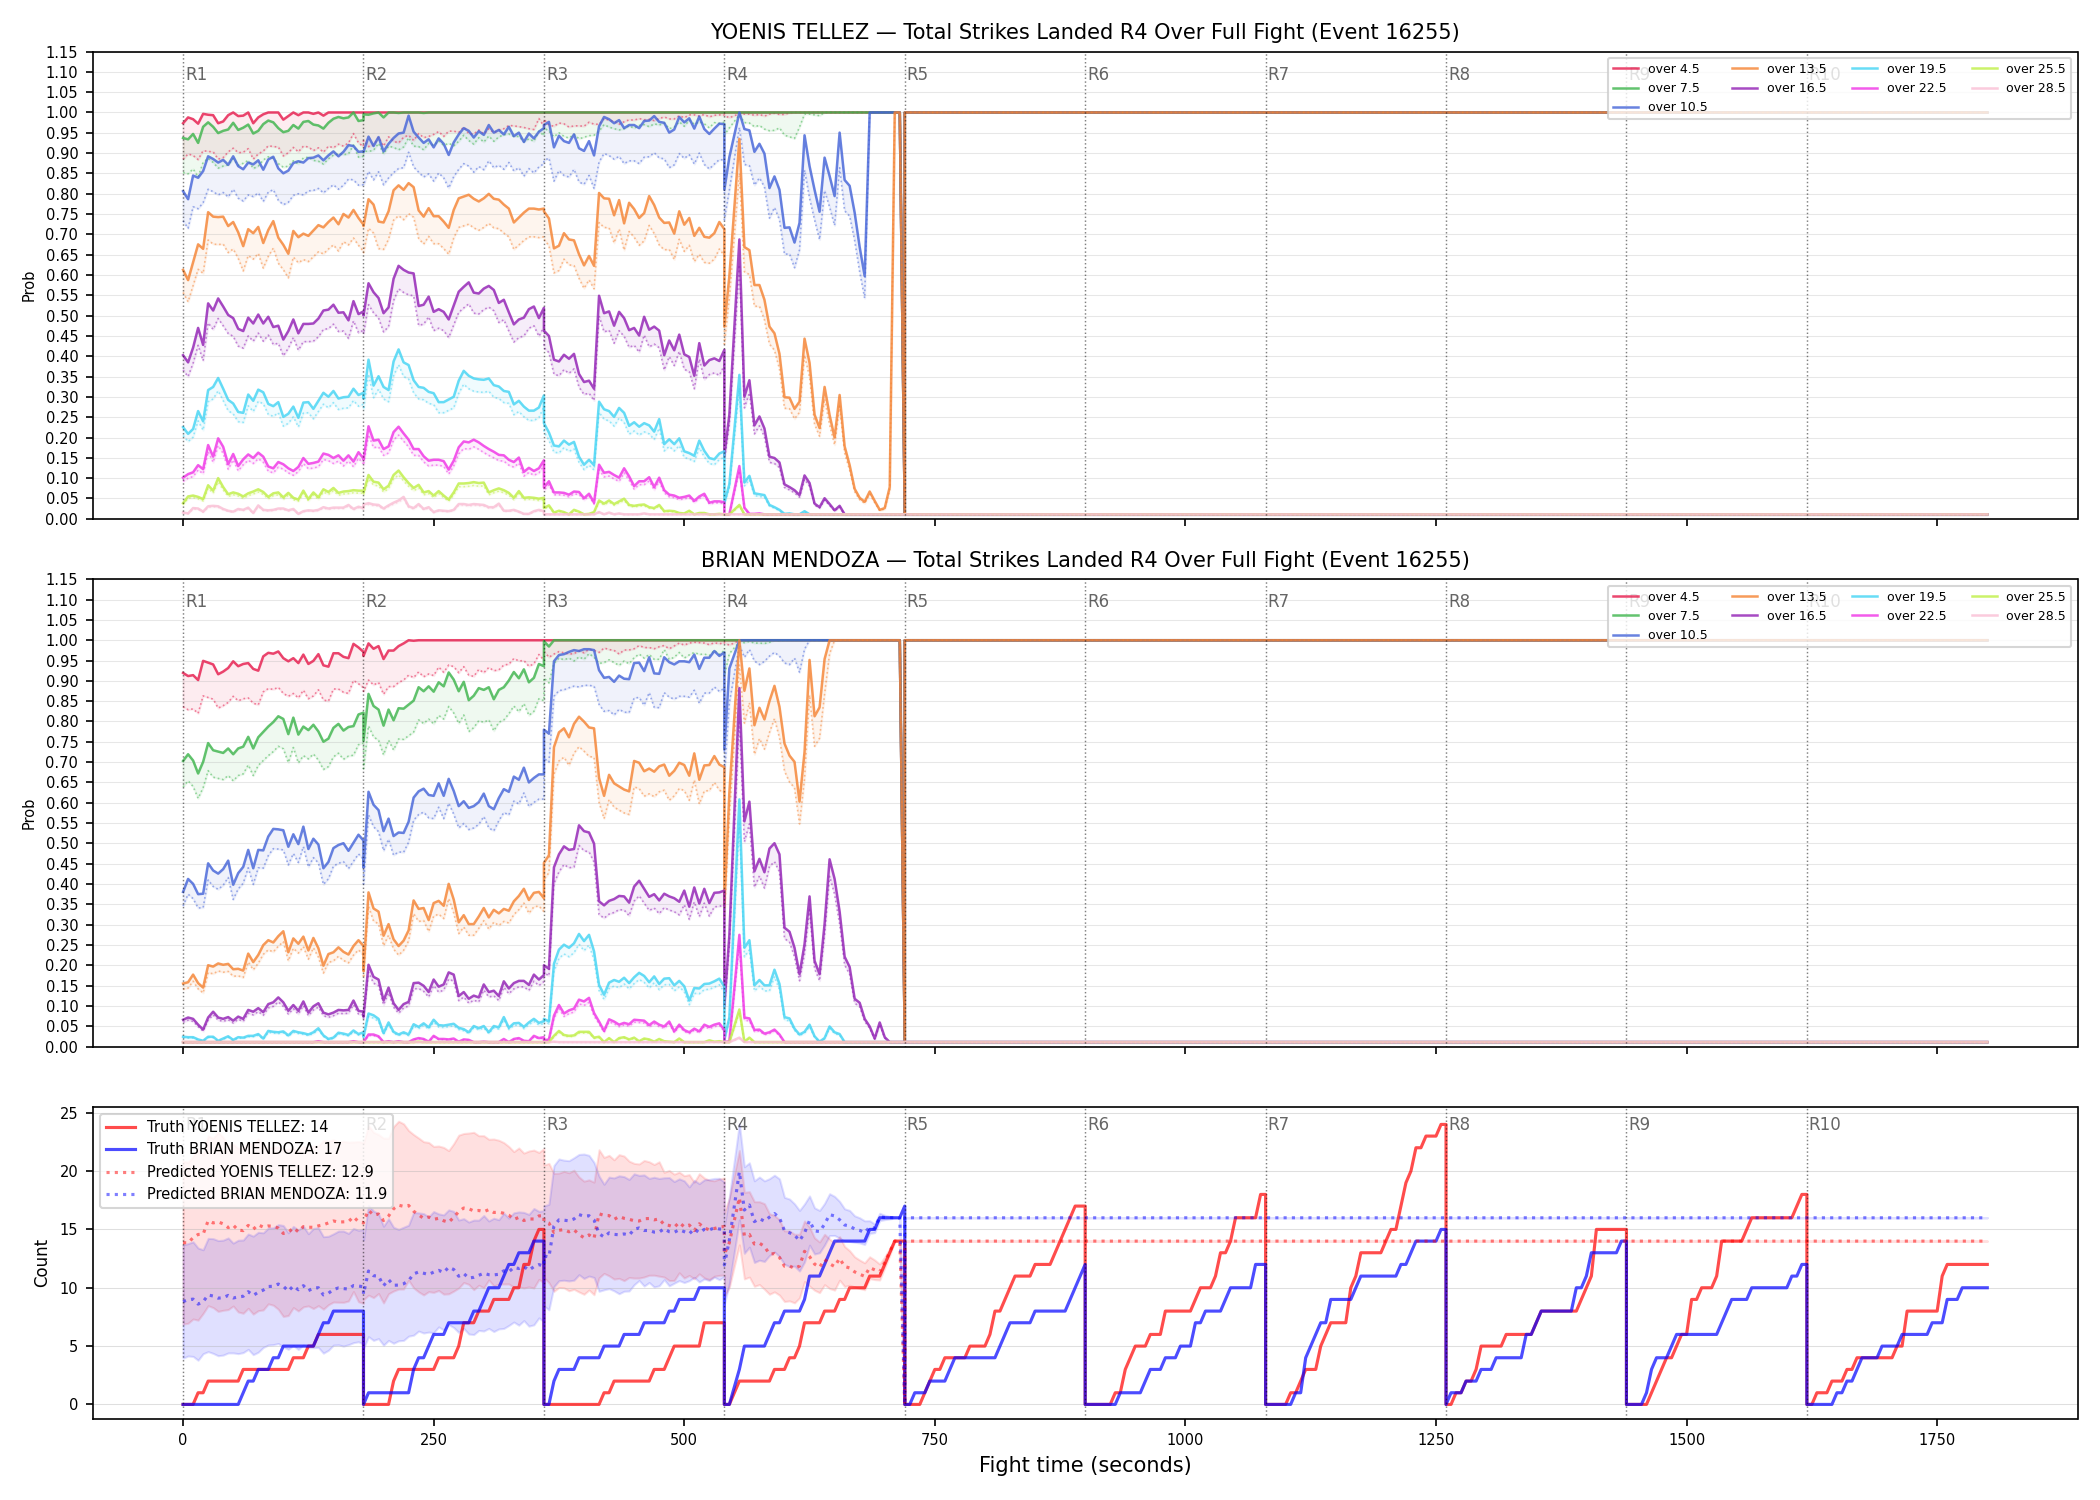Click R6 round marker in Mendoza chart
The image size is (2100, 1500).
1098,601
